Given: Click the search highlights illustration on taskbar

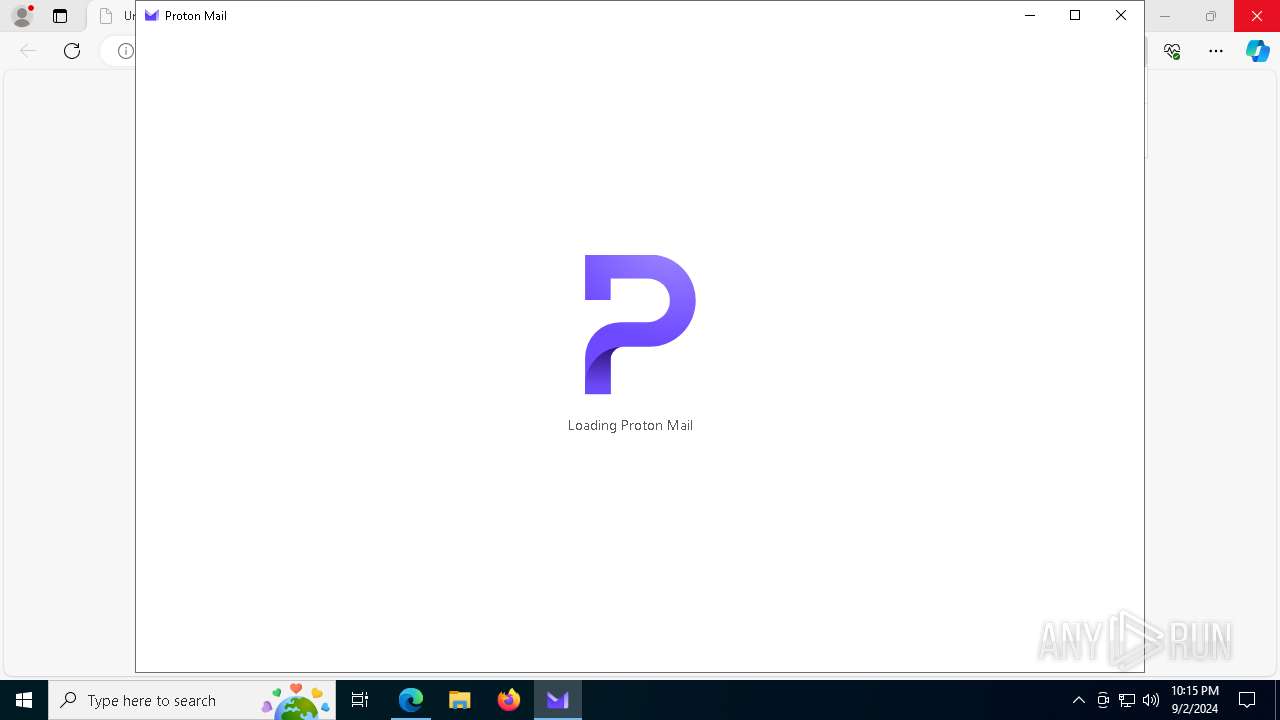Looking at the screenshot, I should (x=296, y=701).
